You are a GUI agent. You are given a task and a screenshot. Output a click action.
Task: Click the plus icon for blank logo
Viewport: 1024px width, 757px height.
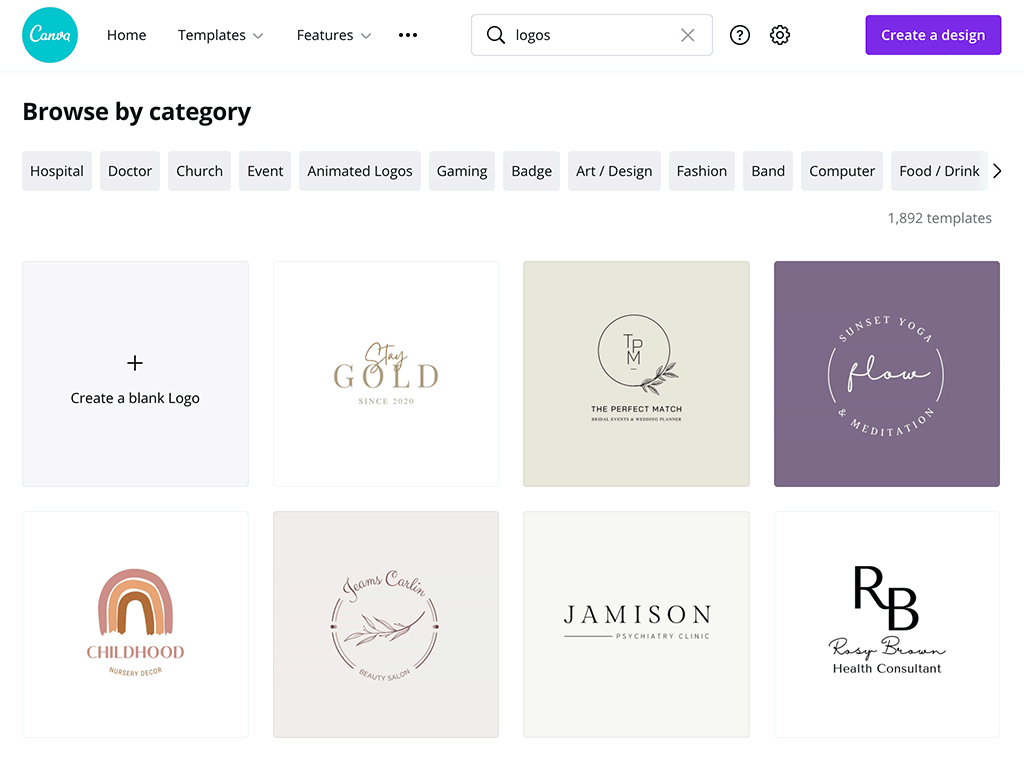point(135,363)
